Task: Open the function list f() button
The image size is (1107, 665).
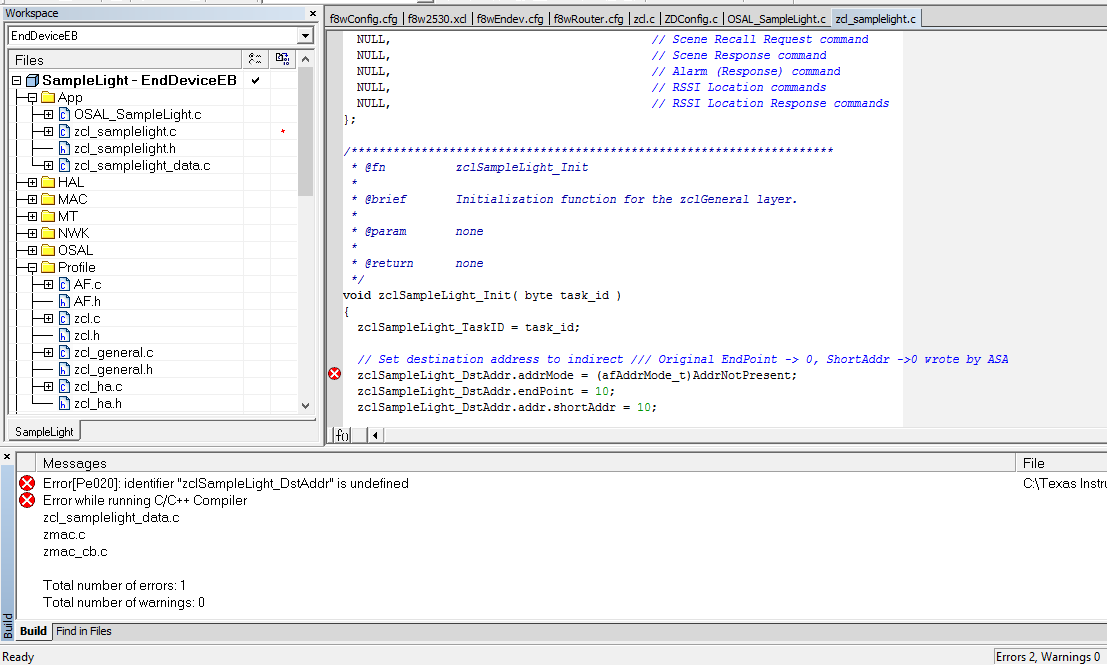Action: pyautogui.click(x=342, y=435)
